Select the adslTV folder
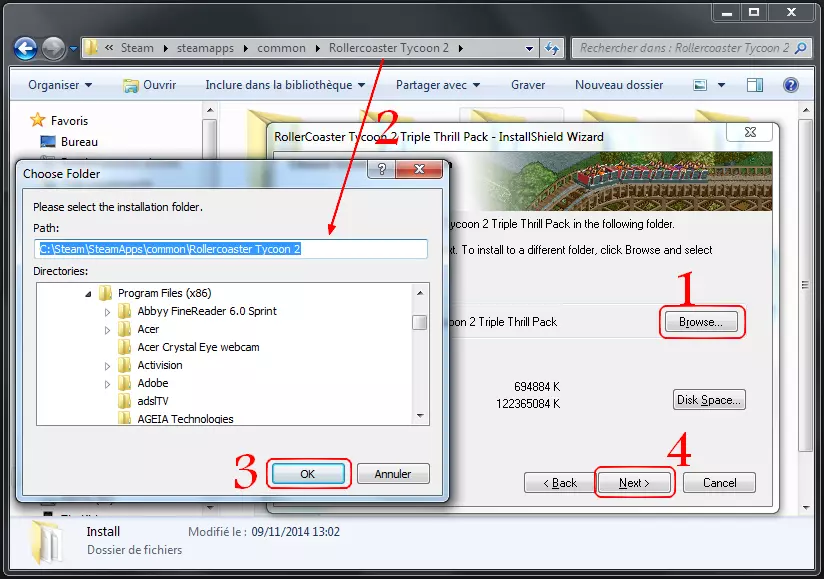 pyautogui.click(x=152, y=401)
